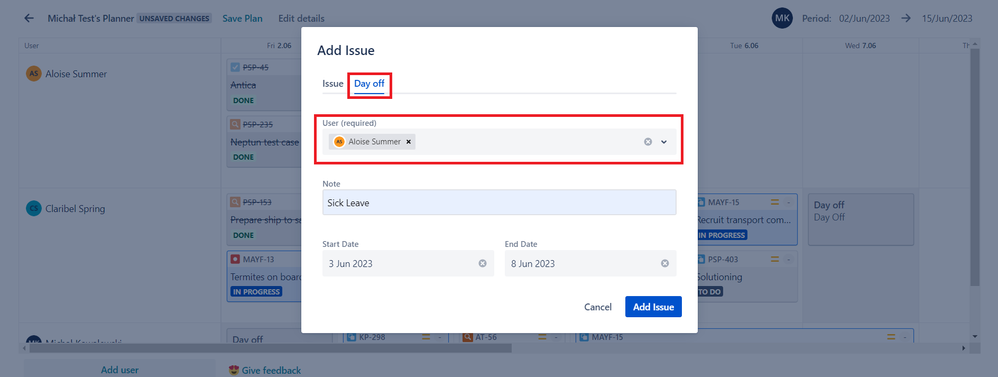Click the AT-56 issue card
Image resolution: width=998 pixels, height=377 pixels.
512,337
